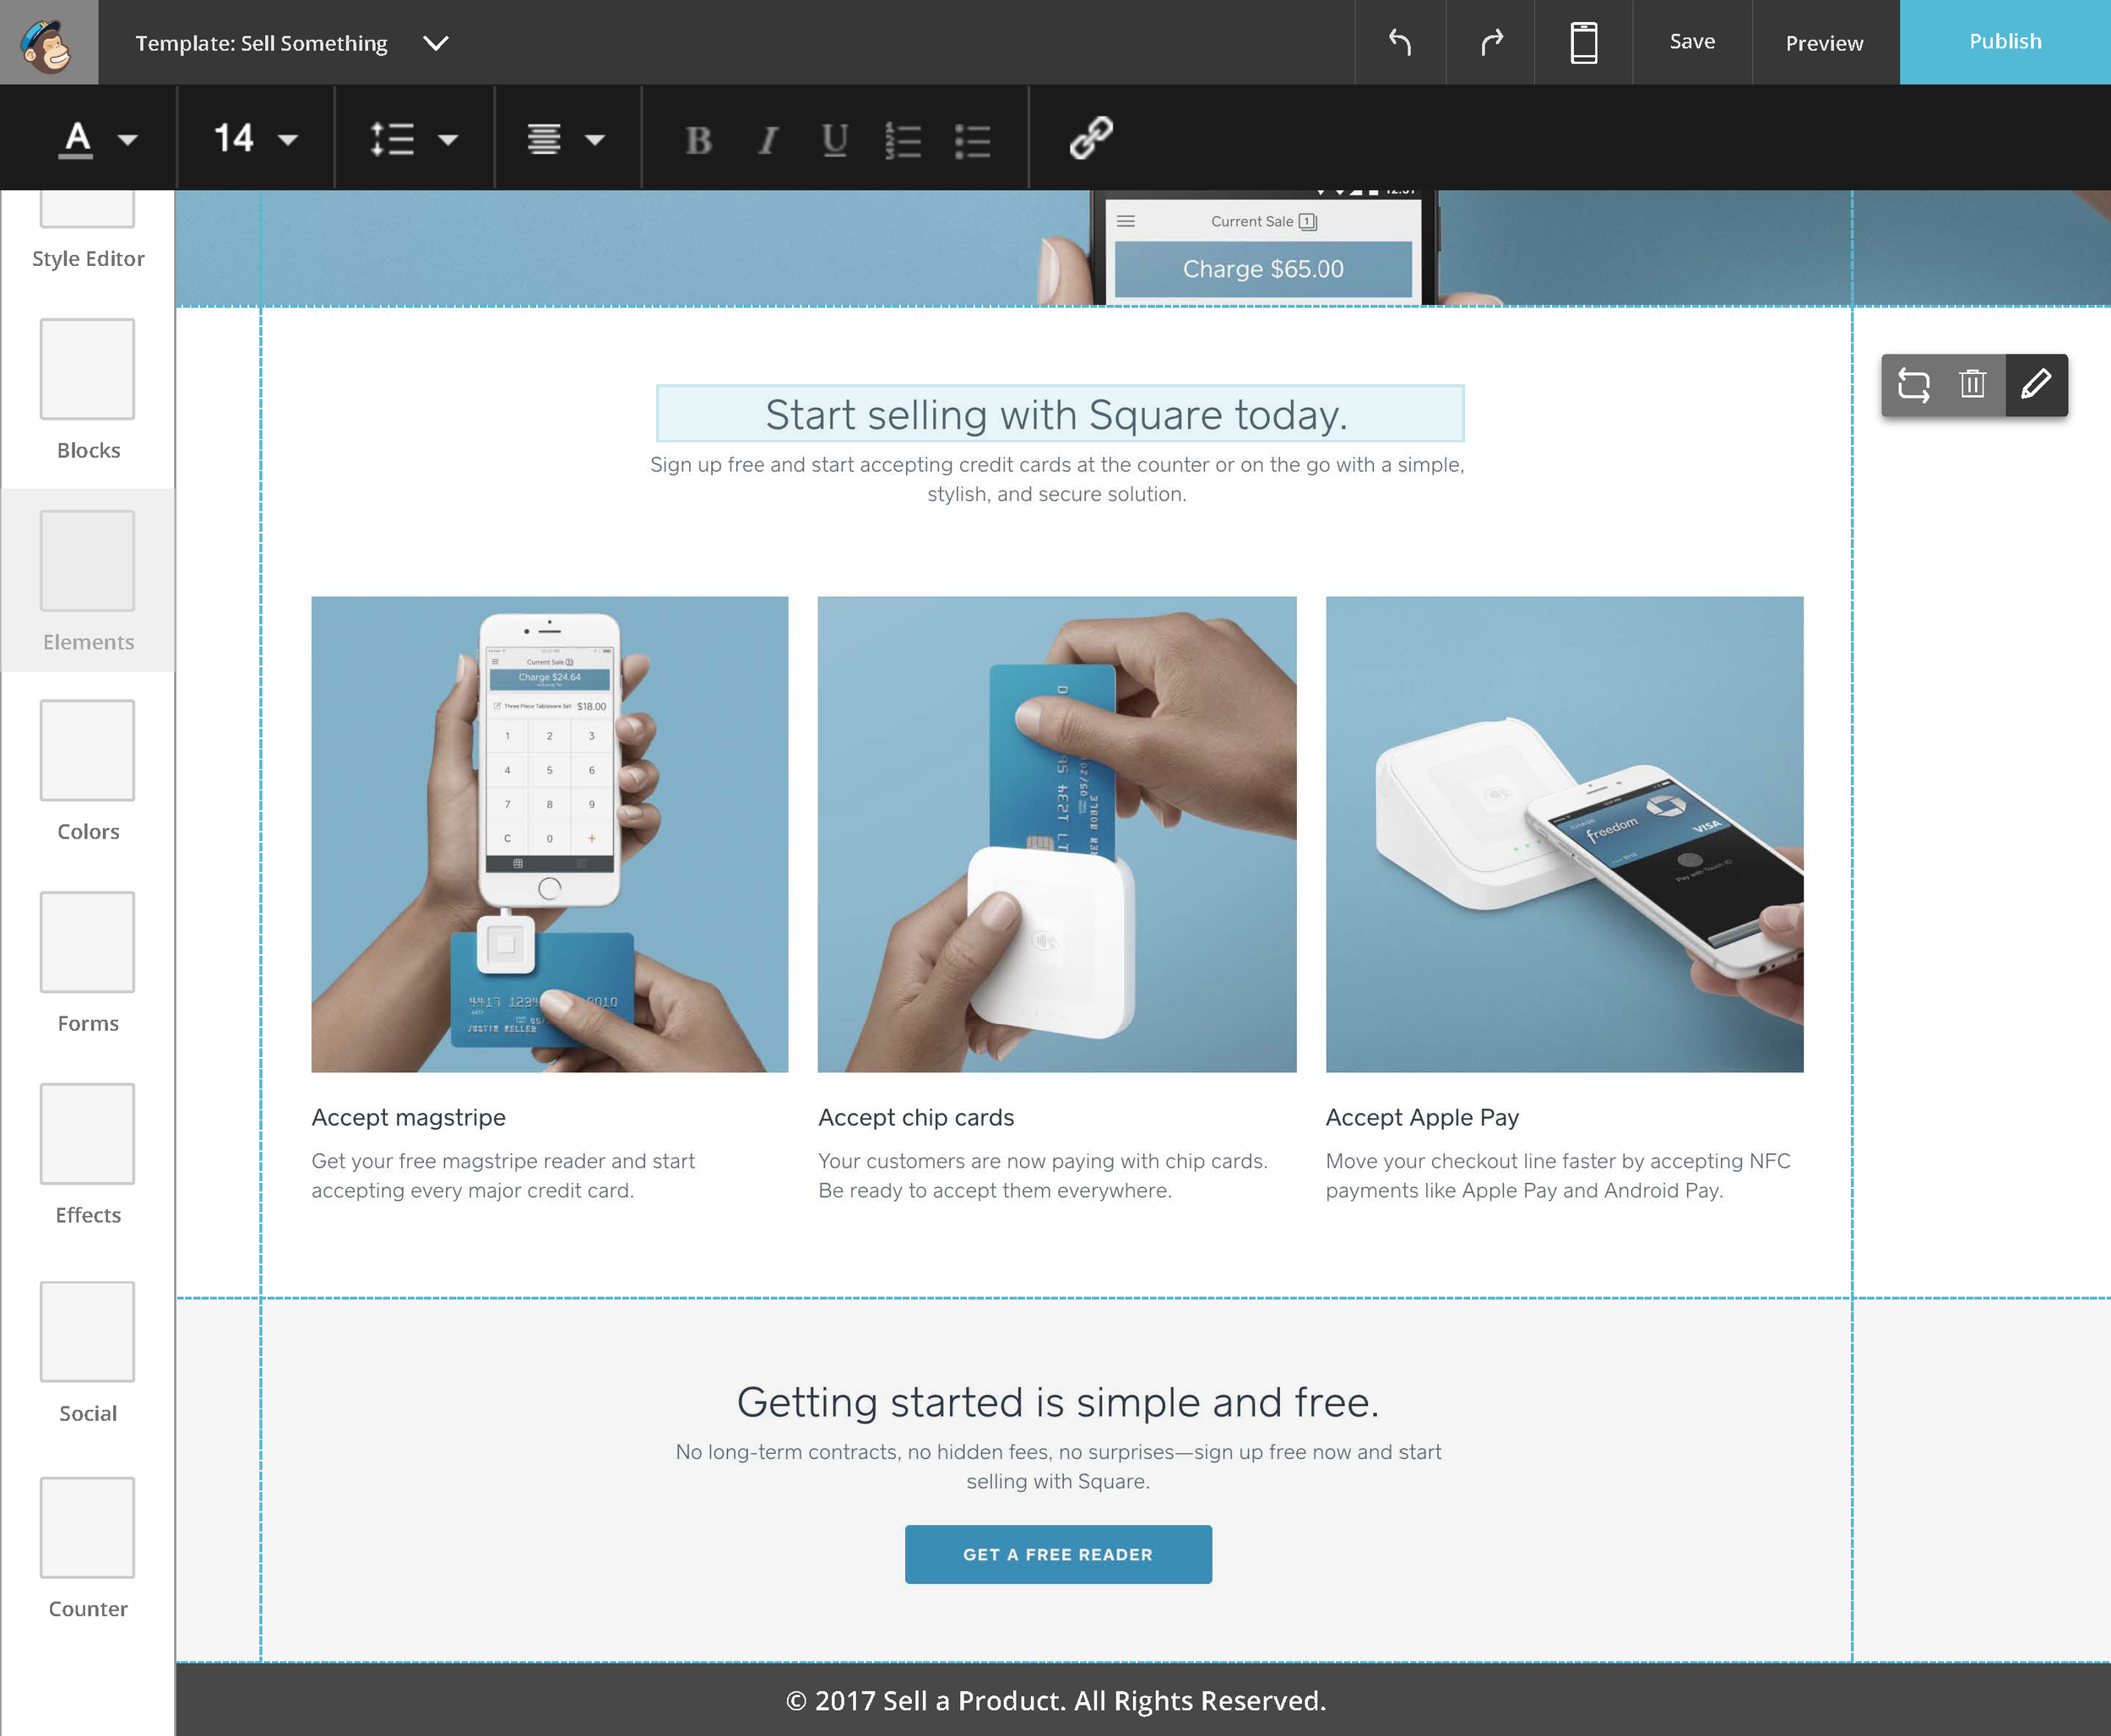2111x1736 pixels.
Task: Click 'Move your checkout line faster' text
Action: [x=1558, y=1175]
